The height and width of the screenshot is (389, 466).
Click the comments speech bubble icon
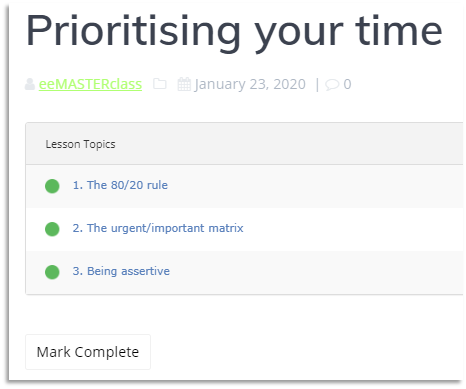click(332, 85)
